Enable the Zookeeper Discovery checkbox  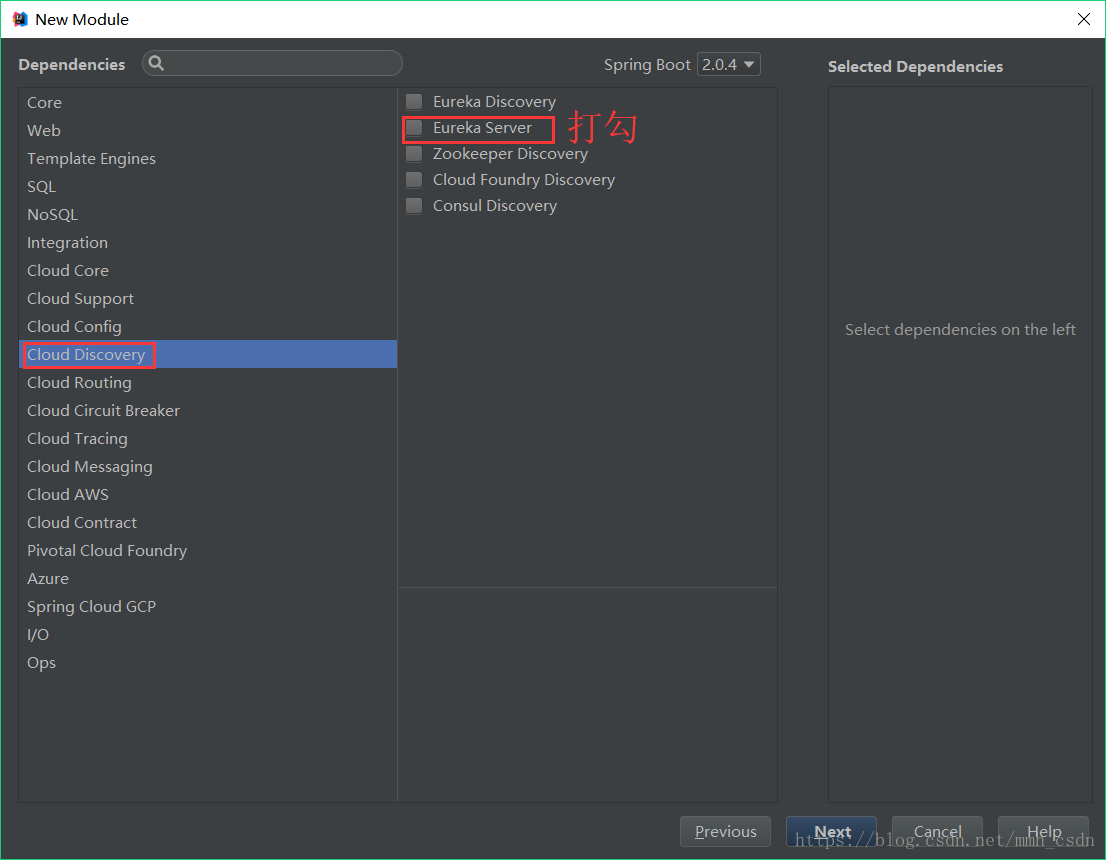pos(414,154)
